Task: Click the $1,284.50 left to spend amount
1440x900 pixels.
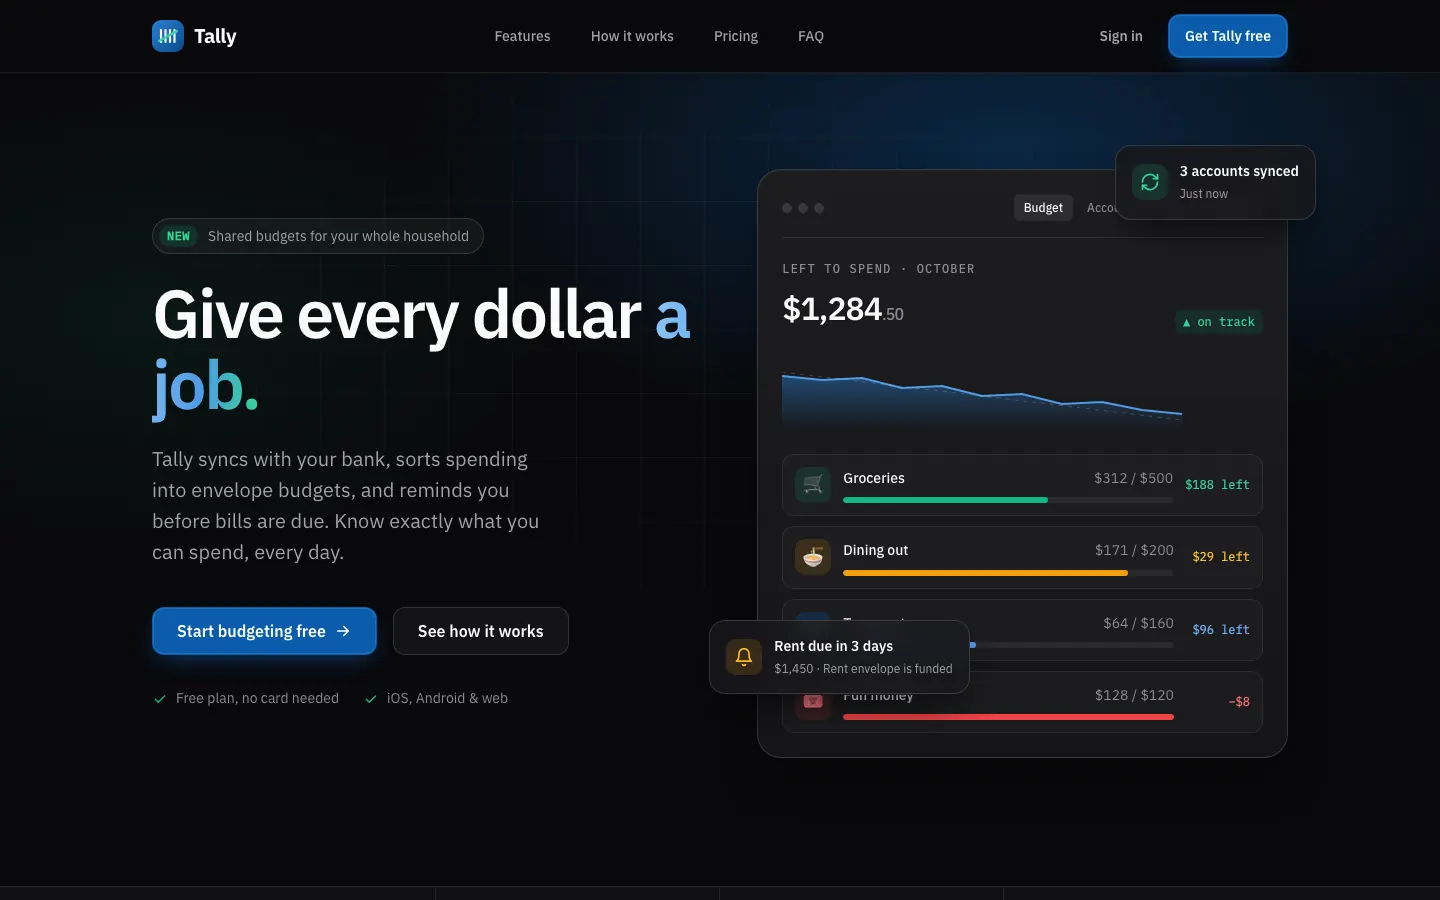Action: click(843, 310)
